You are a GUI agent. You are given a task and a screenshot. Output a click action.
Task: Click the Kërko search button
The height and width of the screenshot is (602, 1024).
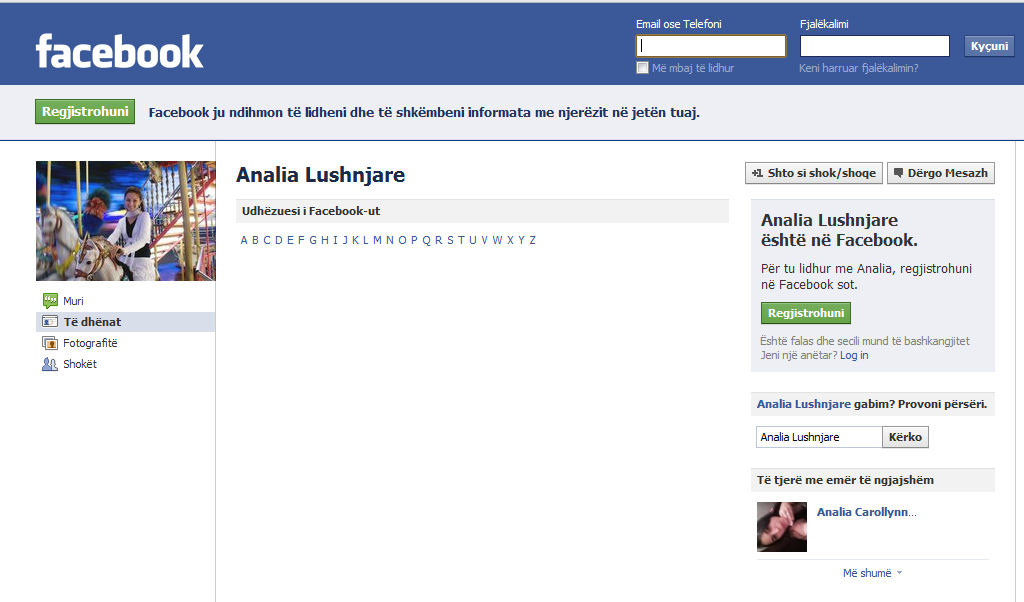pyautogui.click(x=905, y=437)
